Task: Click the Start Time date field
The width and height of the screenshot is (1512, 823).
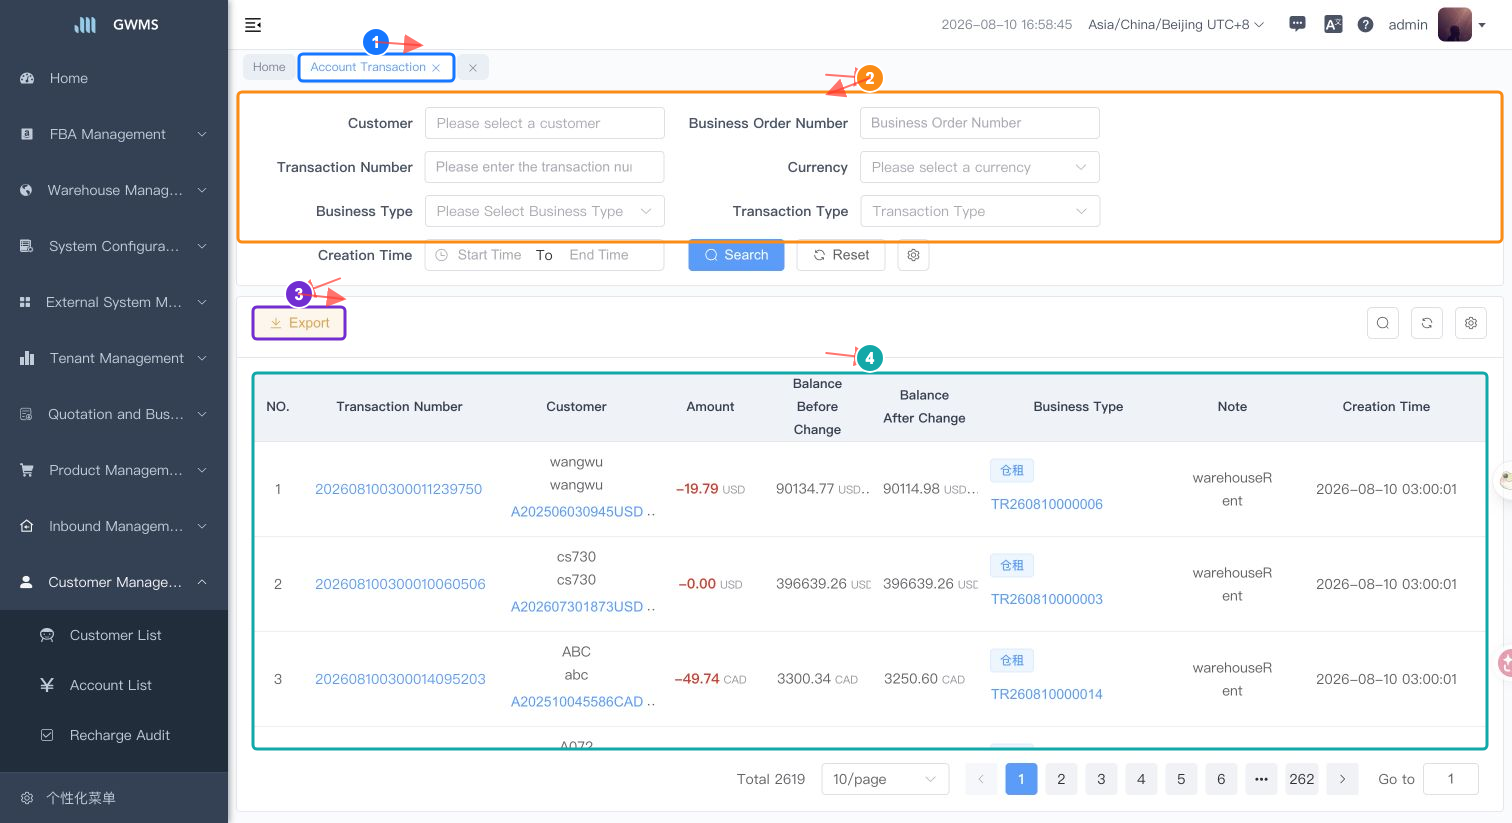Action: point(489,255)
